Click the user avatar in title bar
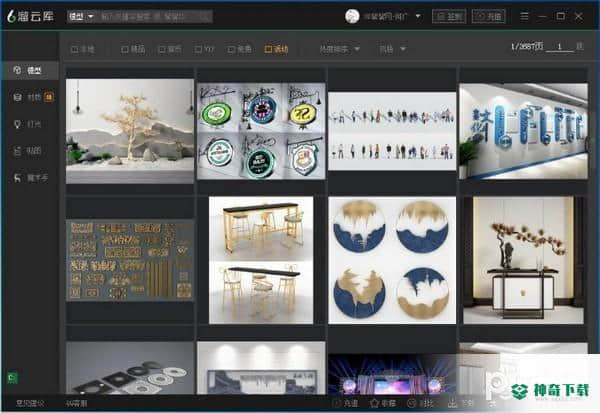The image size is (600, 413). pyautogui.click(x=352, y=16)
